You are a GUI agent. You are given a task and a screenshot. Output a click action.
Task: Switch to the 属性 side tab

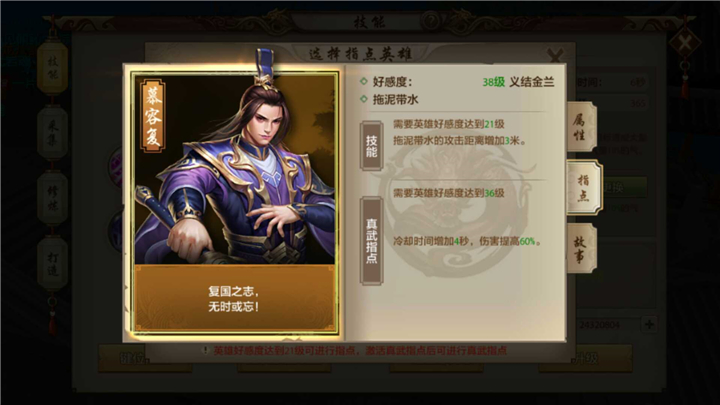(581, 127)
